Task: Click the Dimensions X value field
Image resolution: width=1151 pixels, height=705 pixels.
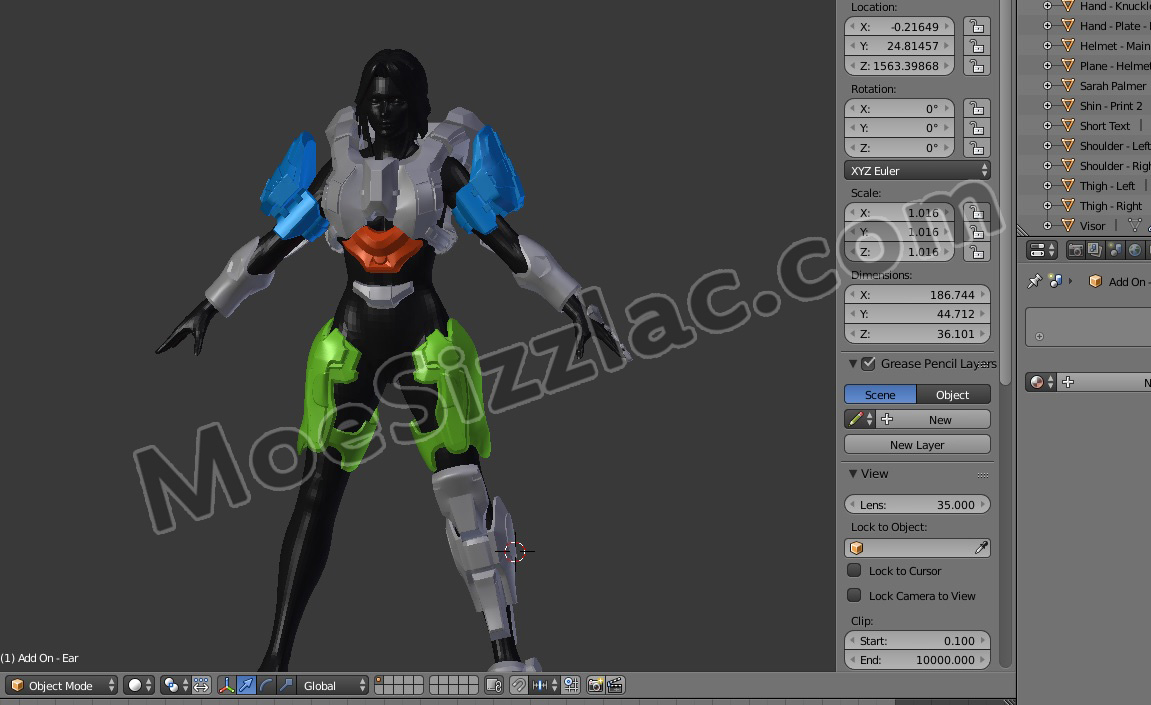Action: (x=918, y=294)
